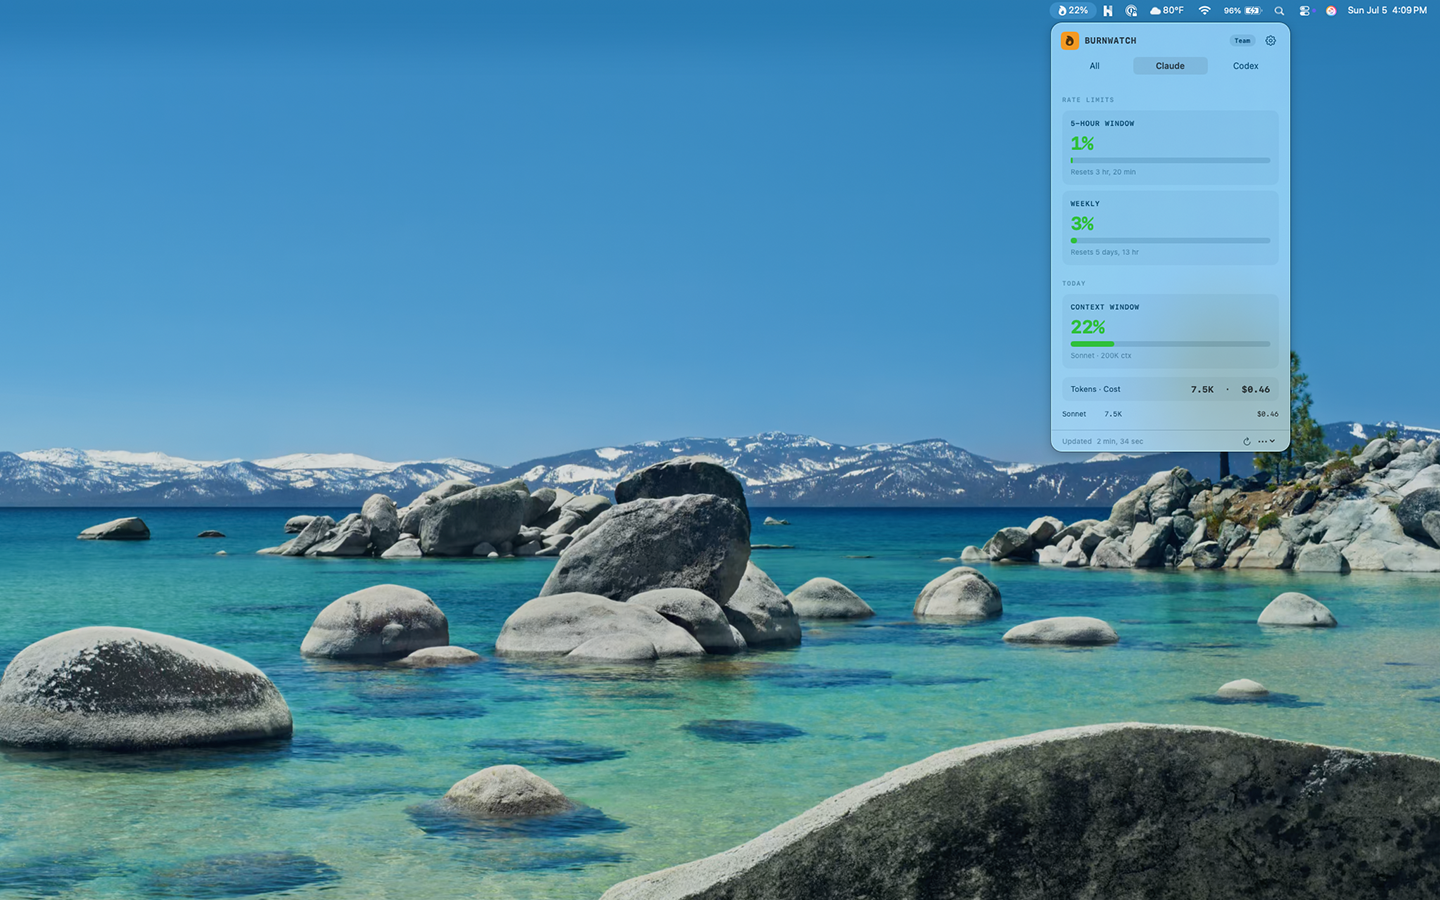Image resolution: width=1440 pixels, height=900 pixels.
Task: Click the bold $0.46 cost total
Action: [x=1256, y=389]
